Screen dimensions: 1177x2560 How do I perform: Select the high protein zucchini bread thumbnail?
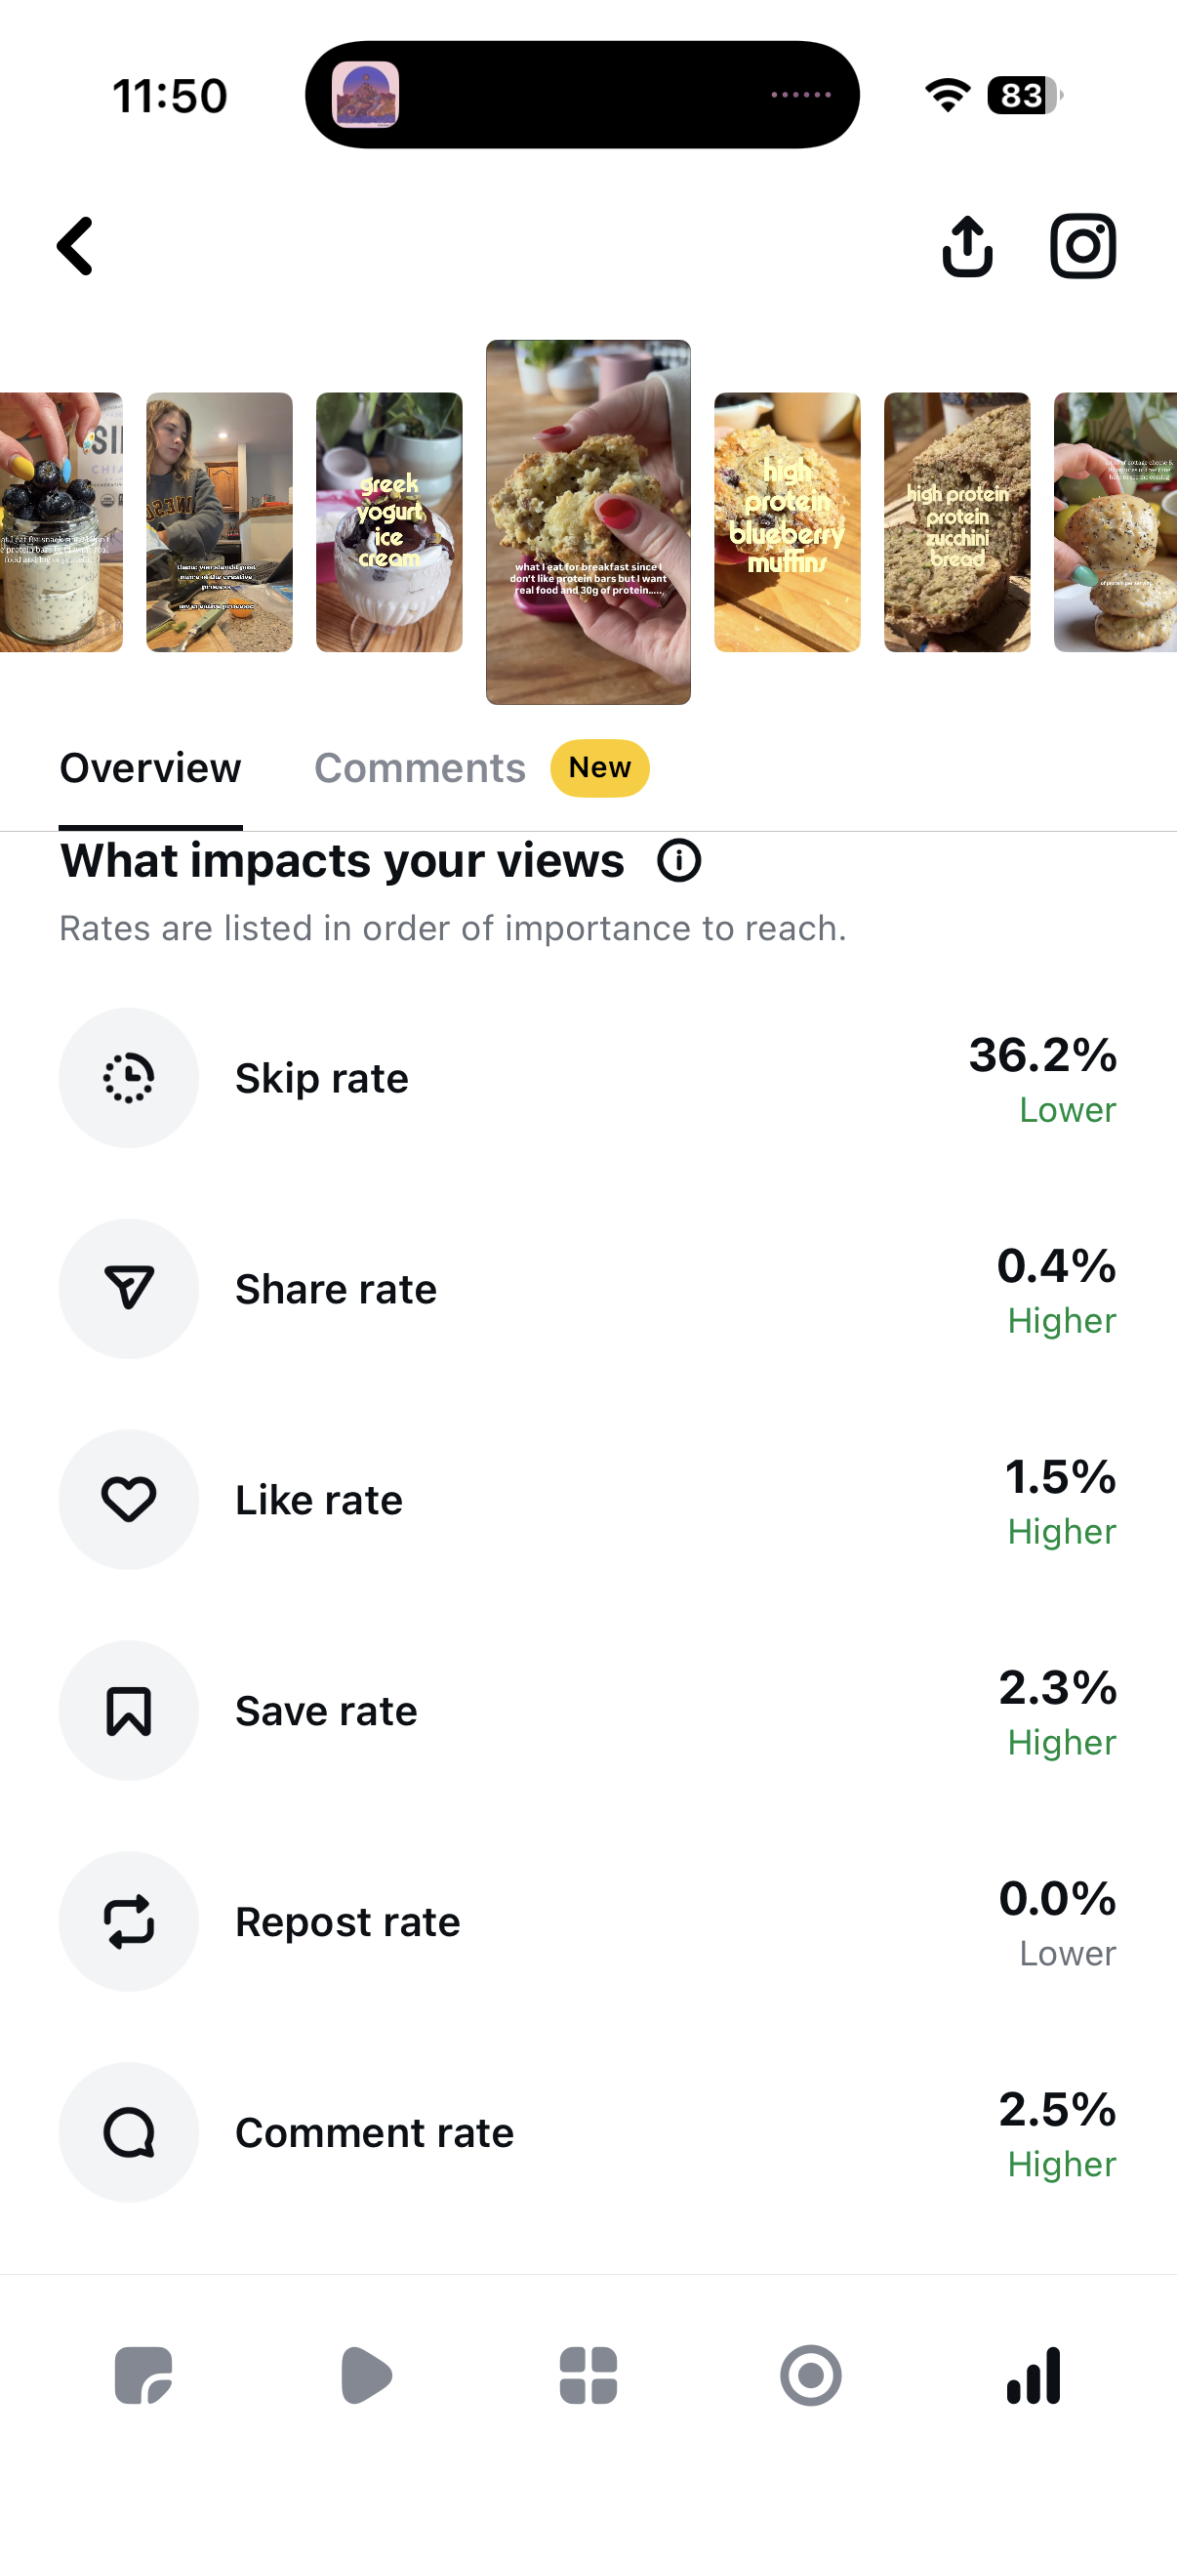[957, 522]
